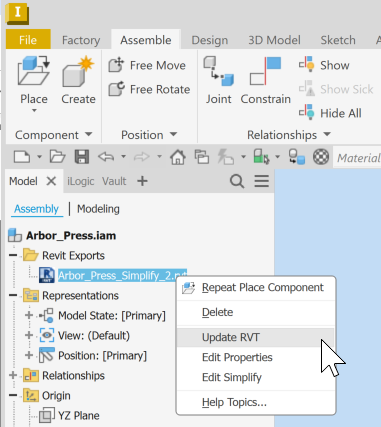This screenshot has height=427, width=381.
Task: Expand the Position panel dropdown
Action: click(173, 134)
